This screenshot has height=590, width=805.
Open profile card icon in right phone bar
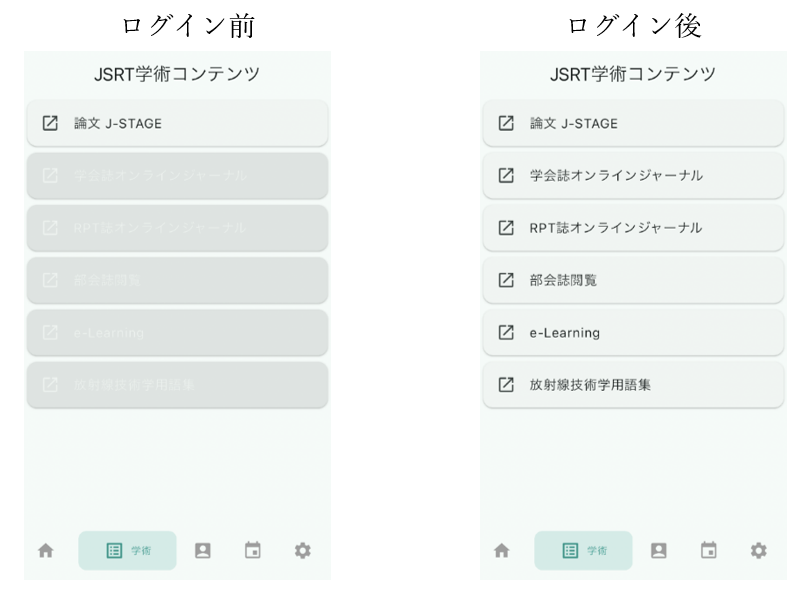point(658,550)
